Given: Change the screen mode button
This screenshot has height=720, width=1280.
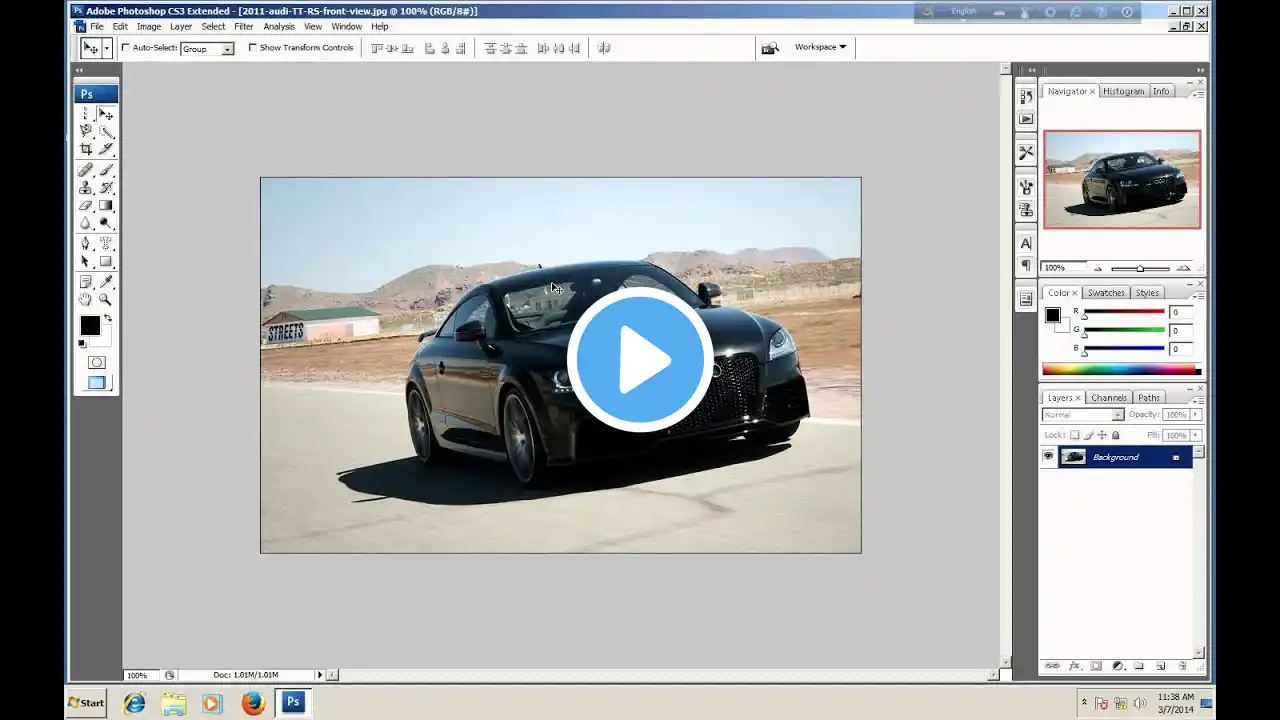Looking at the screenshot, I should pyautogui.click(x=96, y=383).
